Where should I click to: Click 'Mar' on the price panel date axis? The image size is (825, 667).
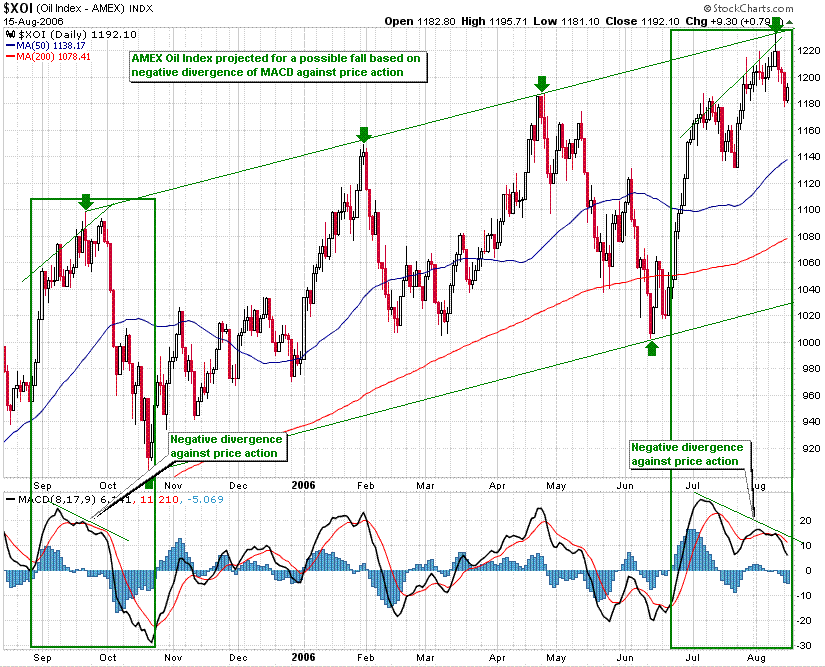pos(426,485)
